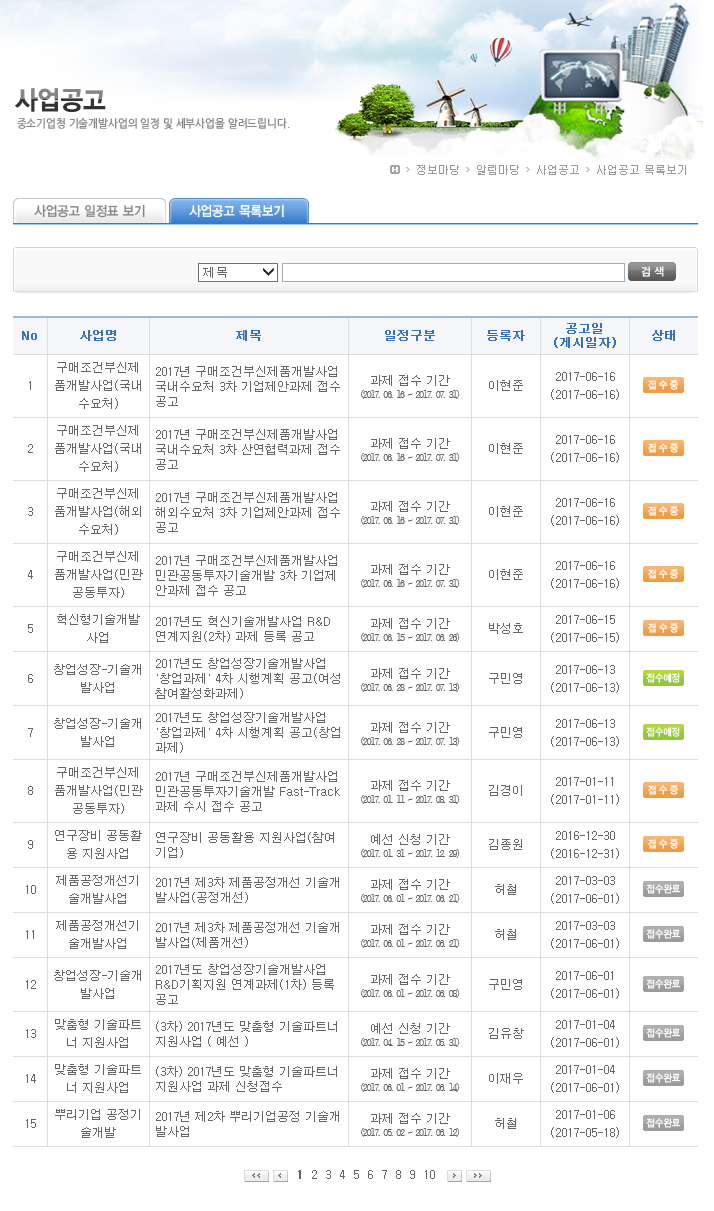Go to page 2 of results

point(314,1175)
